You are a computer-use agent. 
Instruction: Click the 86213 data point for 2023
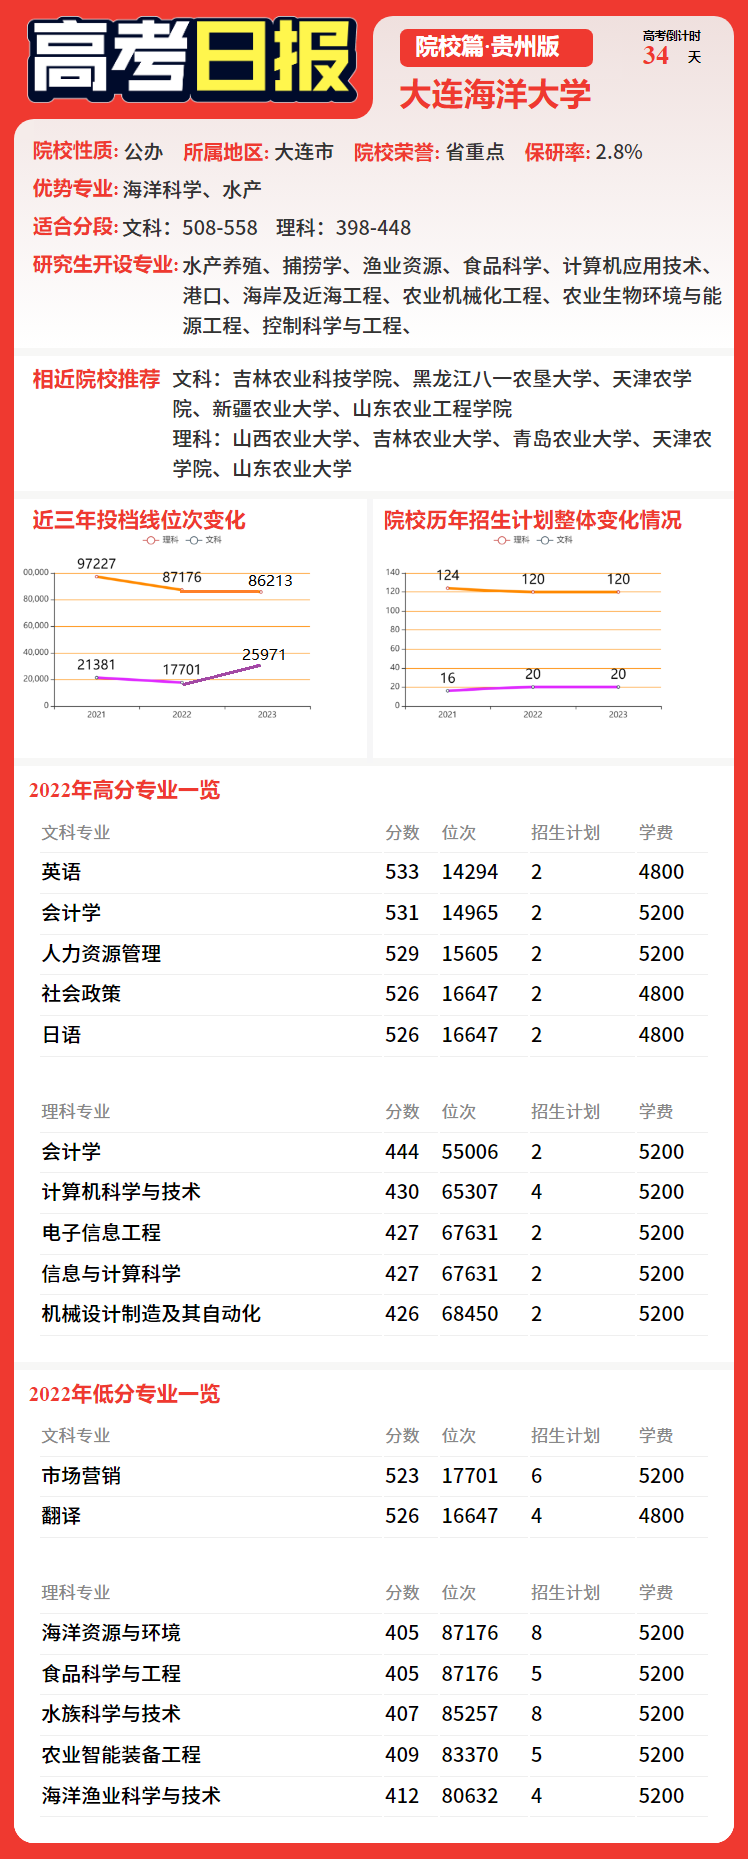click(x=261, y=592)
